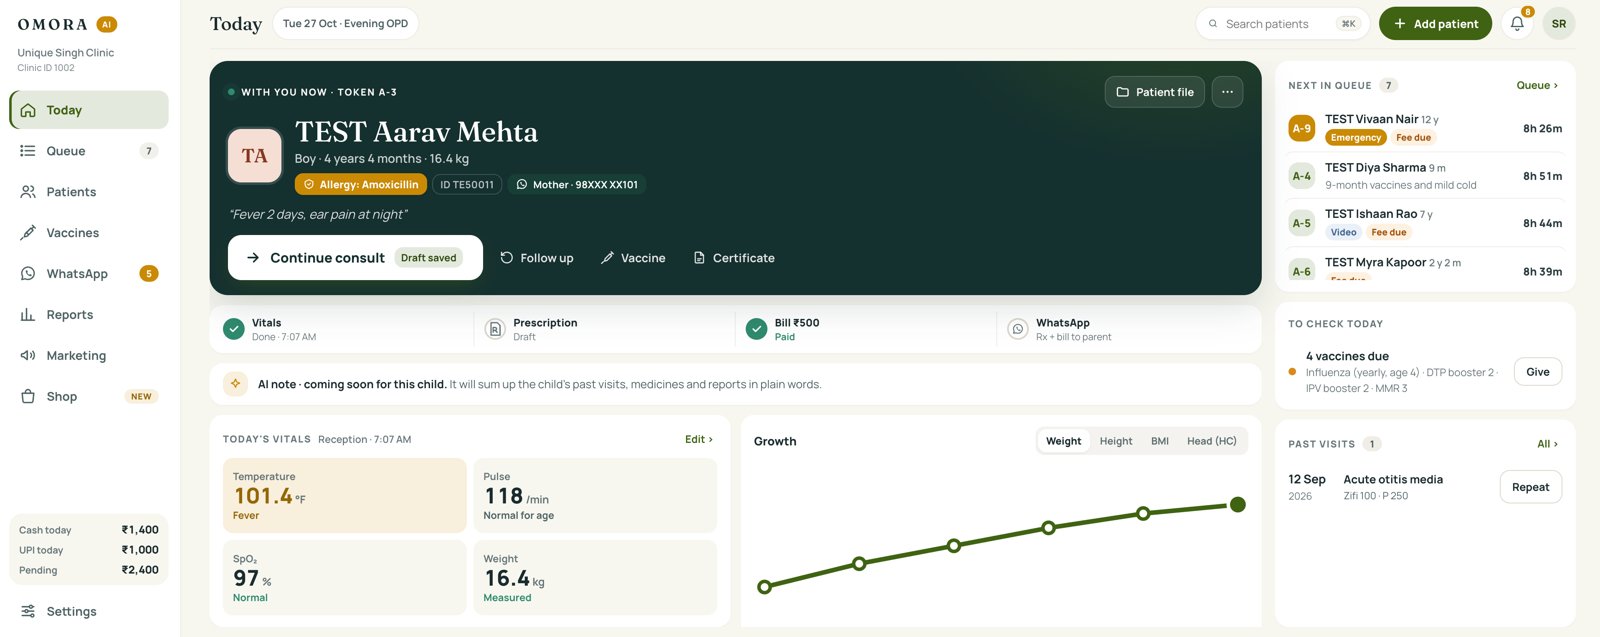Select the A-4 token badge
Viewport: 1600px width, 637px height.
click(x=1301, y=176)
